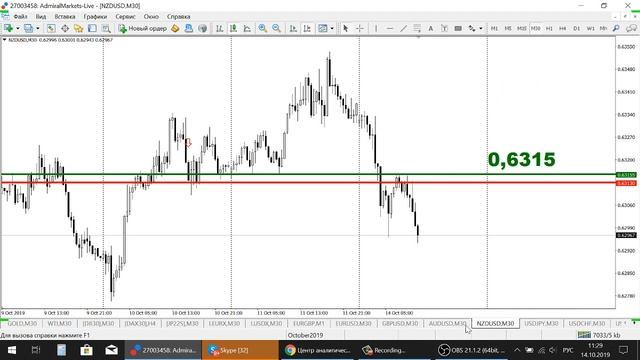Toggle auto scroll chart icon
Image resolution: width=640 pixels, height=360 pixels.
coord(293,28)
